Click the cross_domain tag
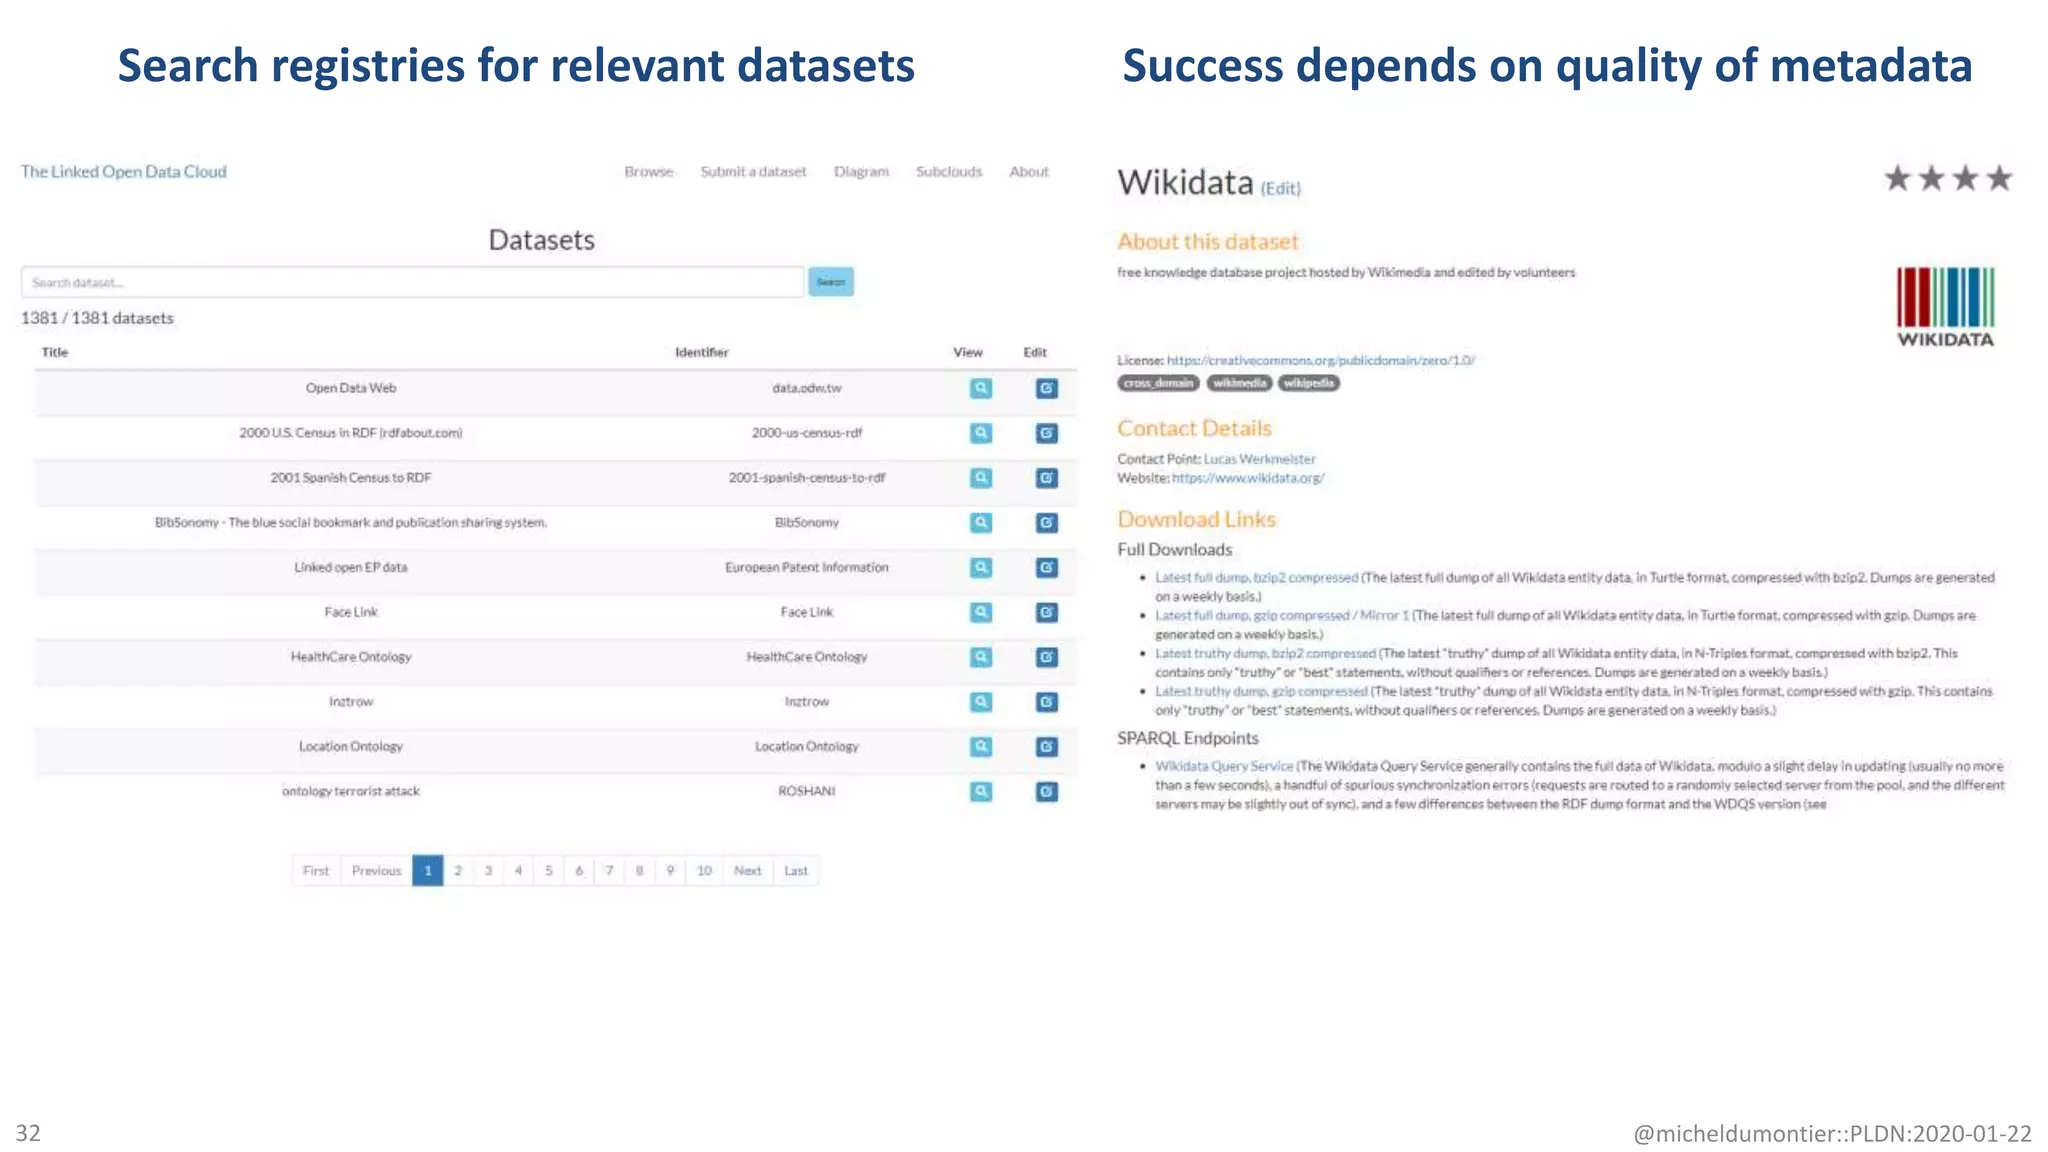 click(x=1158, y=383)
